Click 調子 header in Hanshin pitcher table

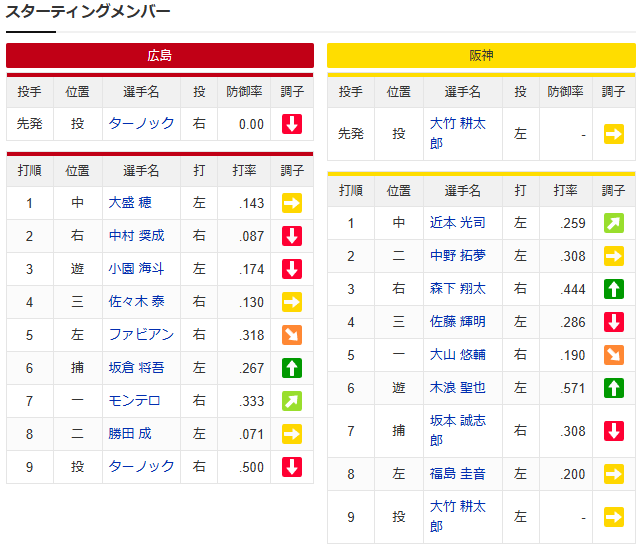[x=613, y=92]
